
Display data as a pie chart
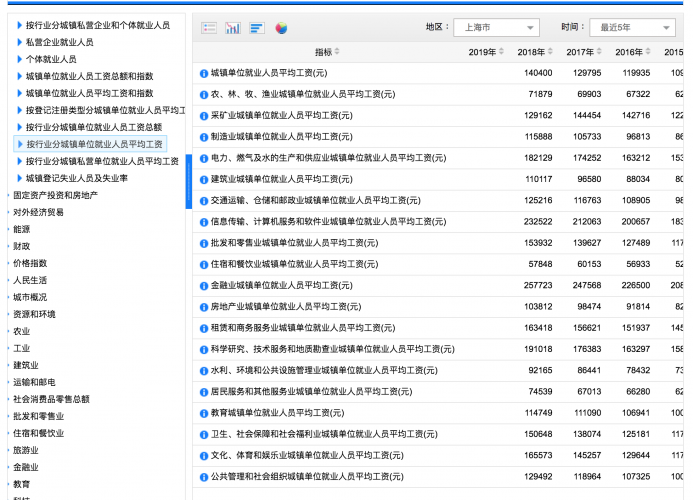point(281,28)
